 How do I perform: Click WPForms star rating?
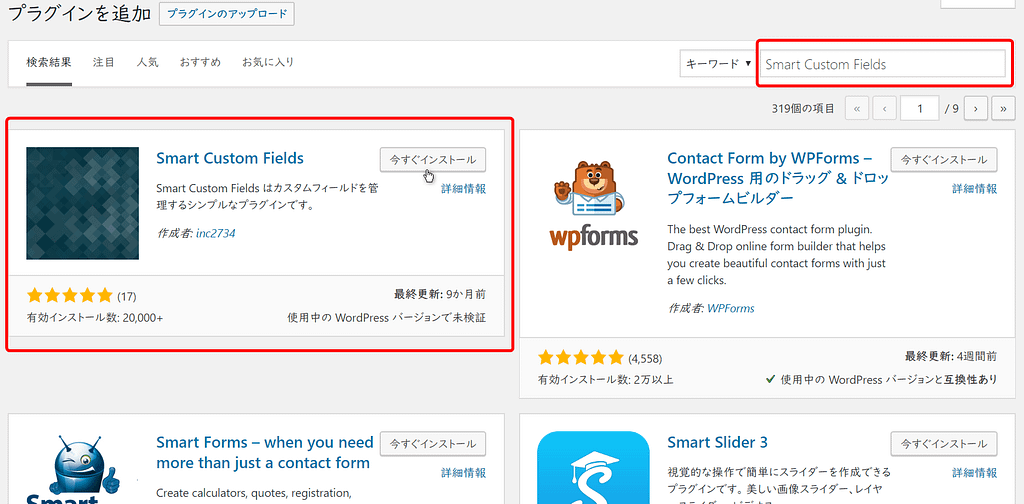click(581, 358)
